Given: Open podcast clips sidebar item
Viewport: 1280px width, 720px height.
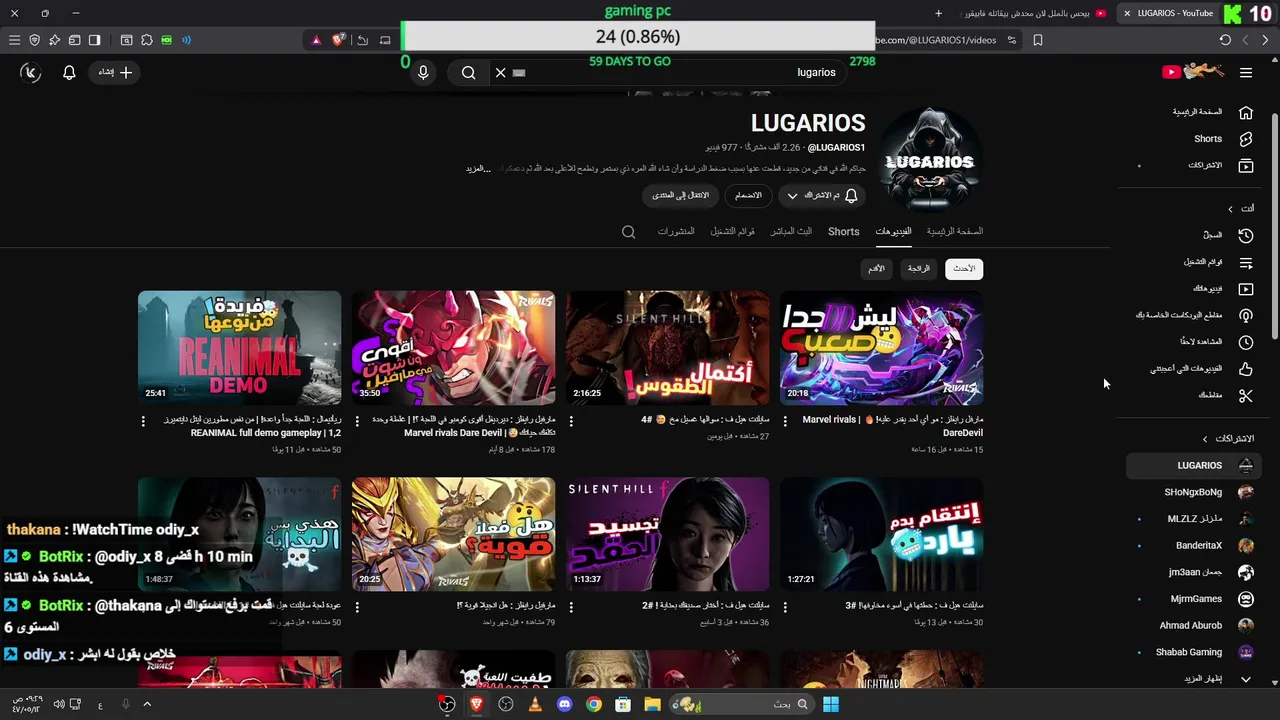Looking at the screenshot, I should coord(1196,315).
